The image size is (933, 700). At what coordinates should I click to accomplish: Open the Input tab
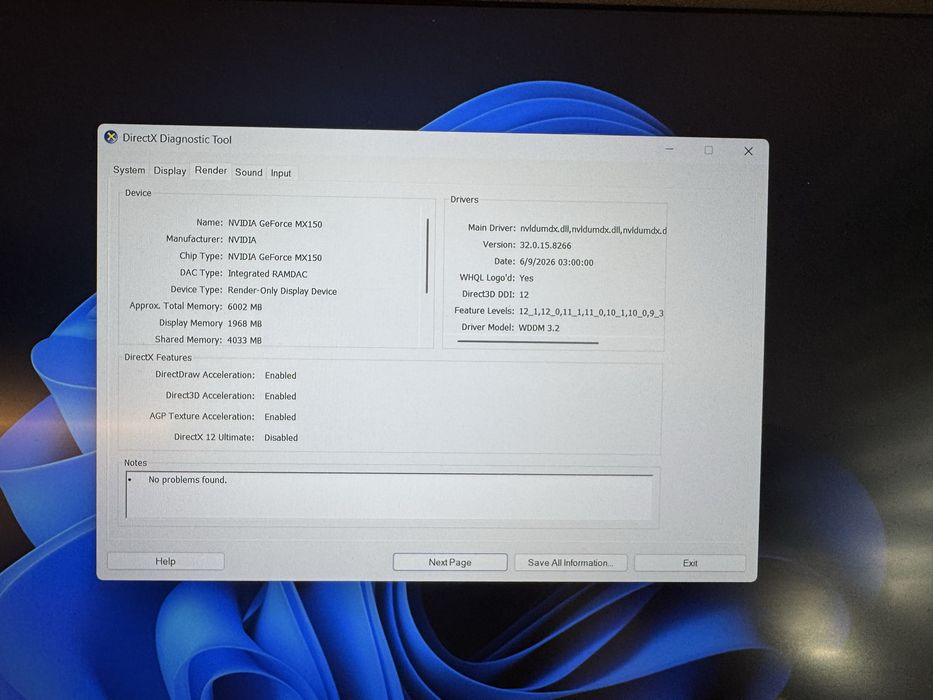281,173
